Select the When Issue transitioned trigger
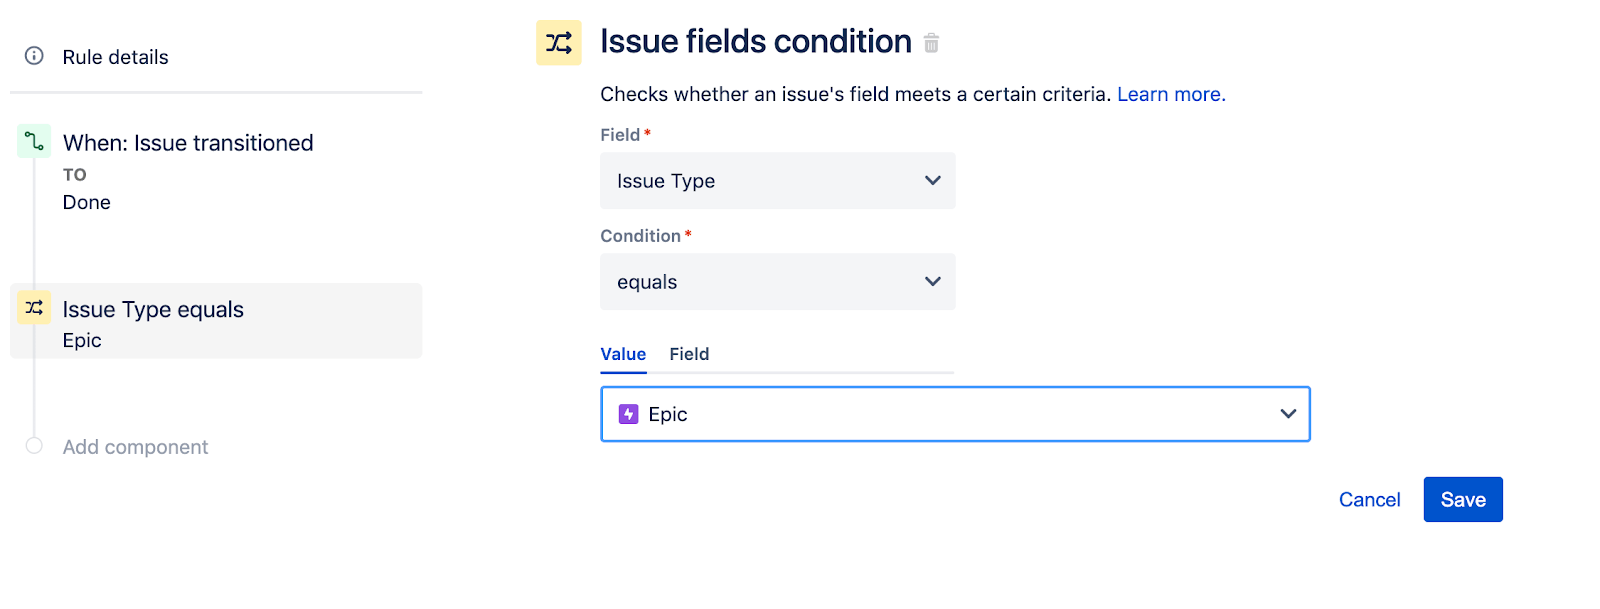This screenshot has width=1600, height=609. [x=187, y=142]
